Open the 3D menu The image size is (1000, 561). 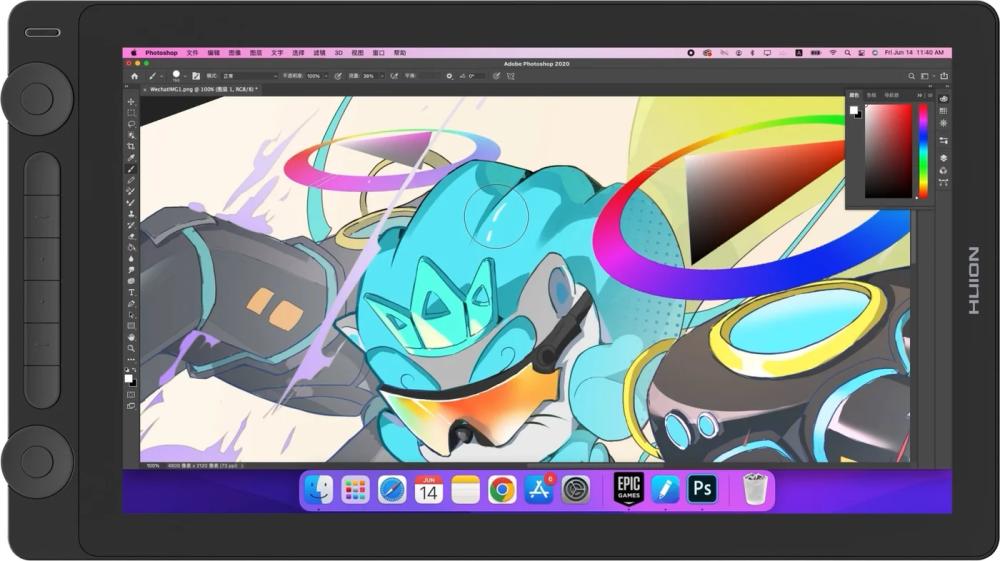point(339,53)
